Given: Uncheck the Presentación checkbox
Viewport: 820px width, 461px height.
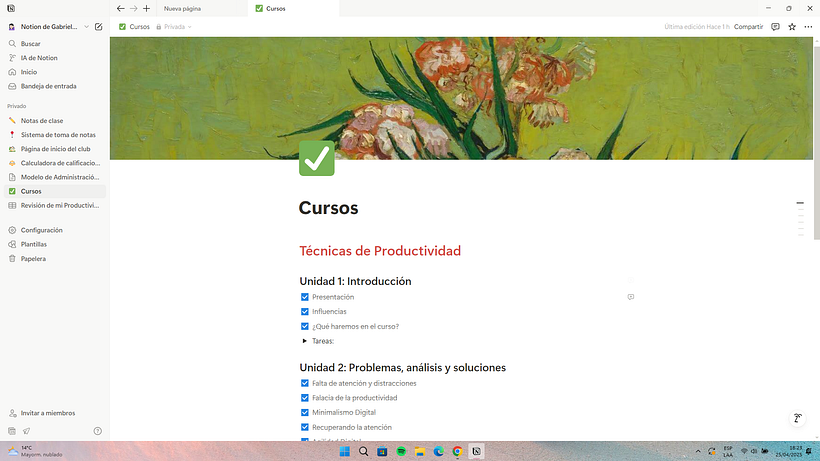Looking at the screenshot, I should [305, 297].
